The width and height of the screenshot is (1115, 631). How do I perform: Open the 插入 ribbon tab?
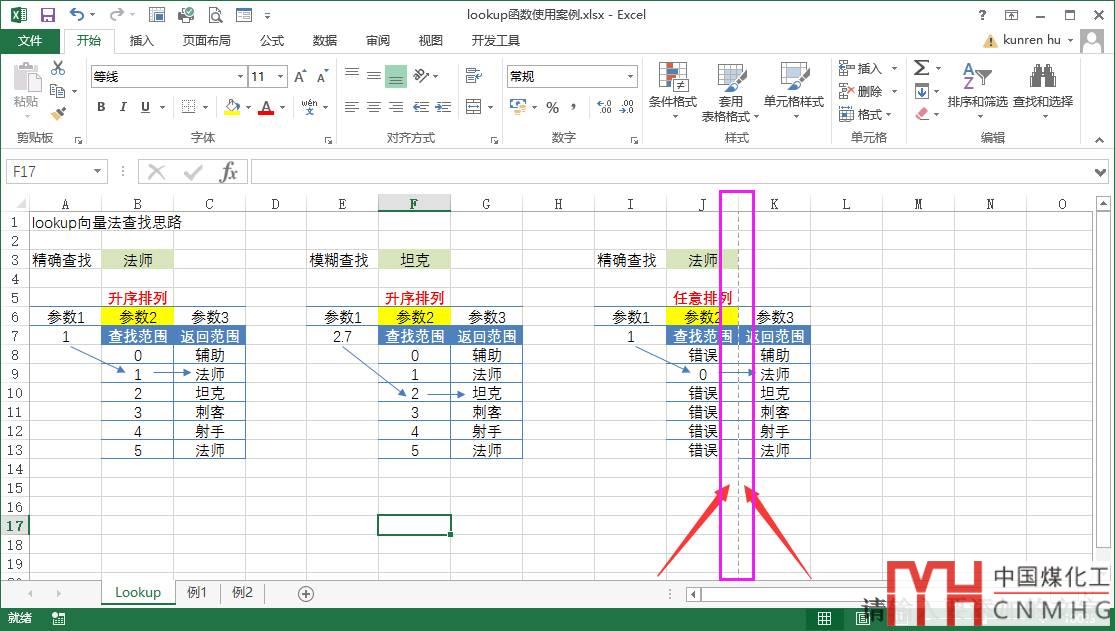(142, 41)
